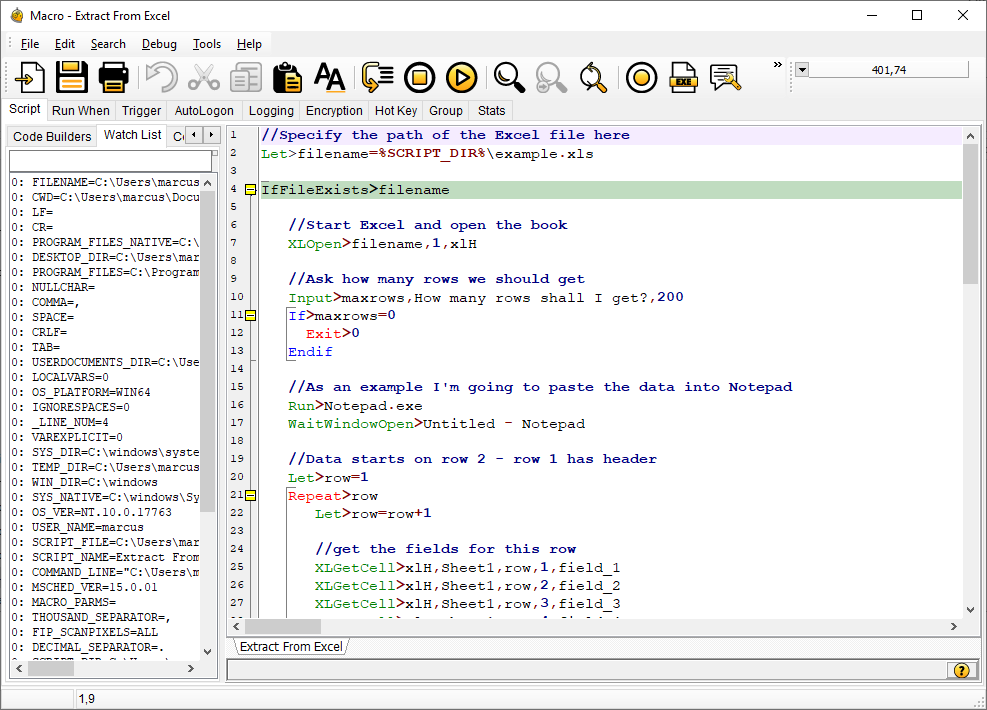Image resolution: width=987 pixels, height=710 pixels.
Task: Open the Help menu
Action: pos(249,44)
